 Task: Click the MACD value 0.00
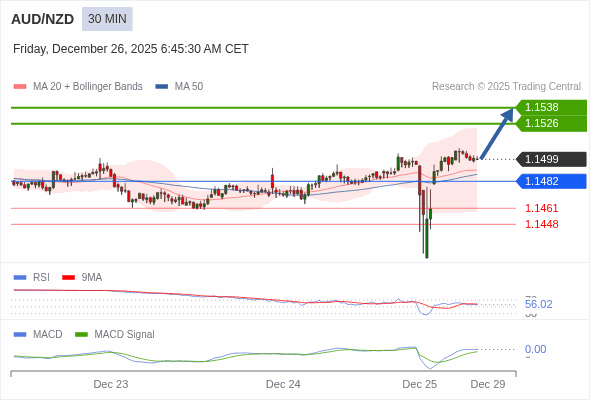tap(535, 349)
